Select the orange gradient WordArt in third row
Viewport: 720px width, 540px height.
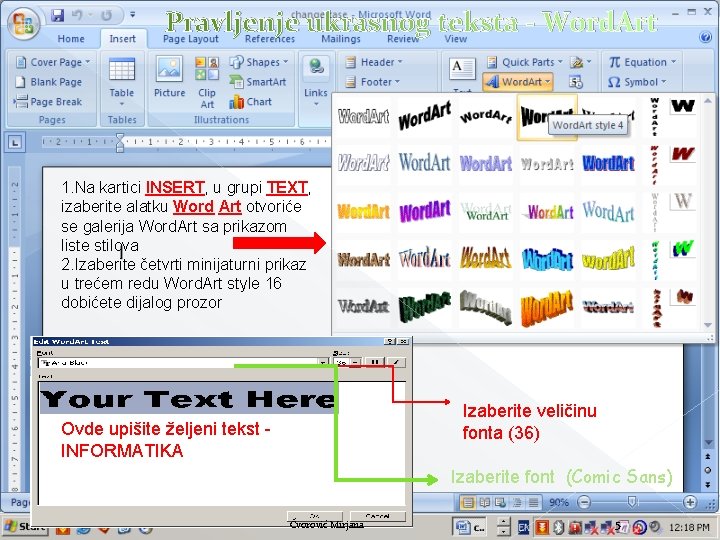coord(363,211)
